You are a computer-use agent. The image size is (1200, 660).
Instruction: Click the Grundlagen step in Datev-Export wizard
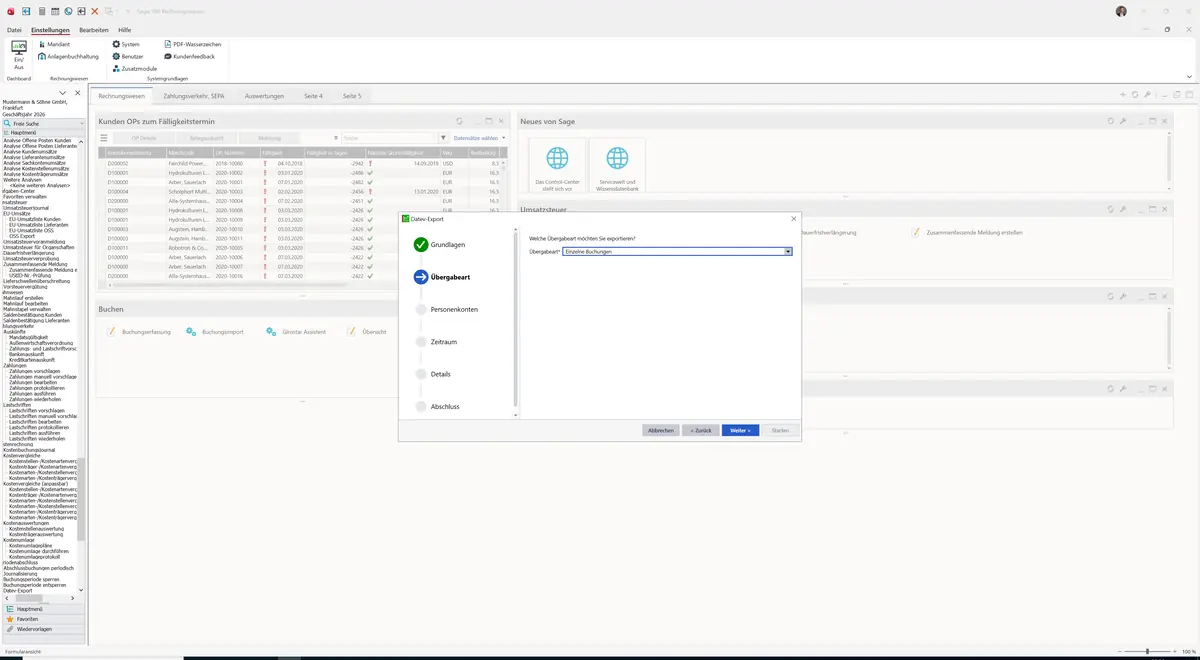(x=439, y=244)
